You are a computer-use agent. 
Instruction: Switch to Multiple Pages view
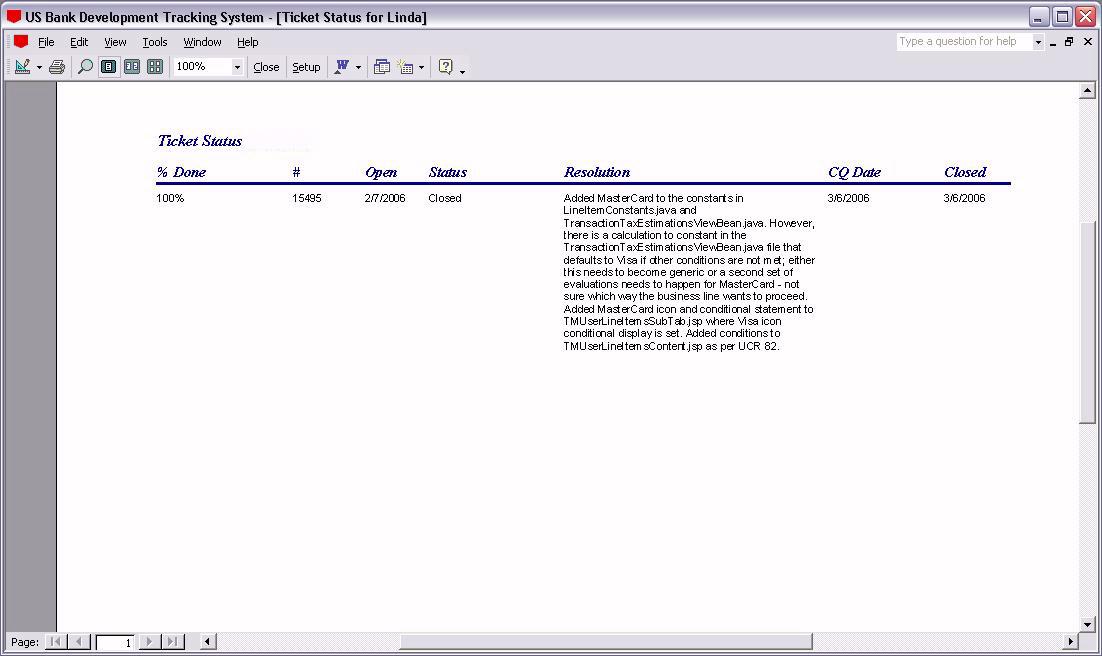tap(155, 67)
